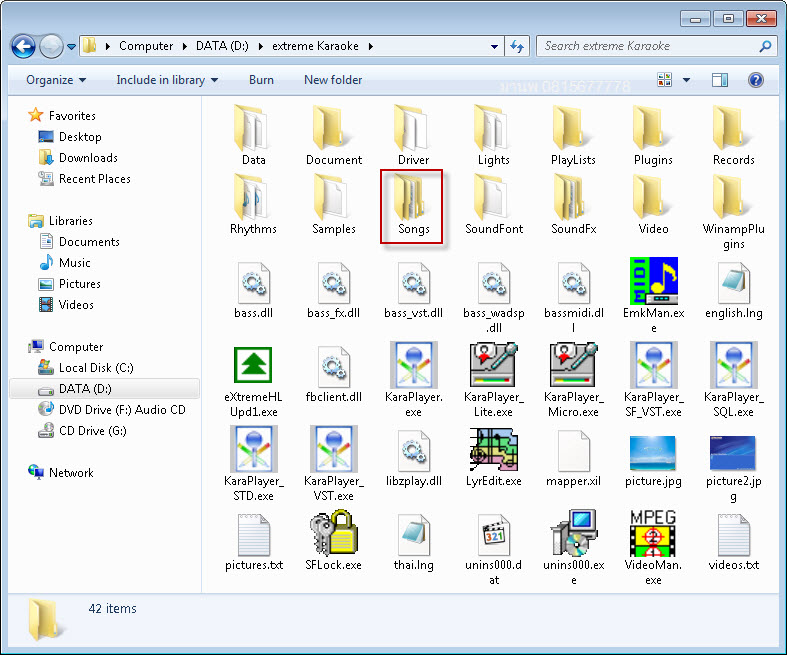
Task: Open the Data folder
Action: pyautogui.click(x=253, y=135)
